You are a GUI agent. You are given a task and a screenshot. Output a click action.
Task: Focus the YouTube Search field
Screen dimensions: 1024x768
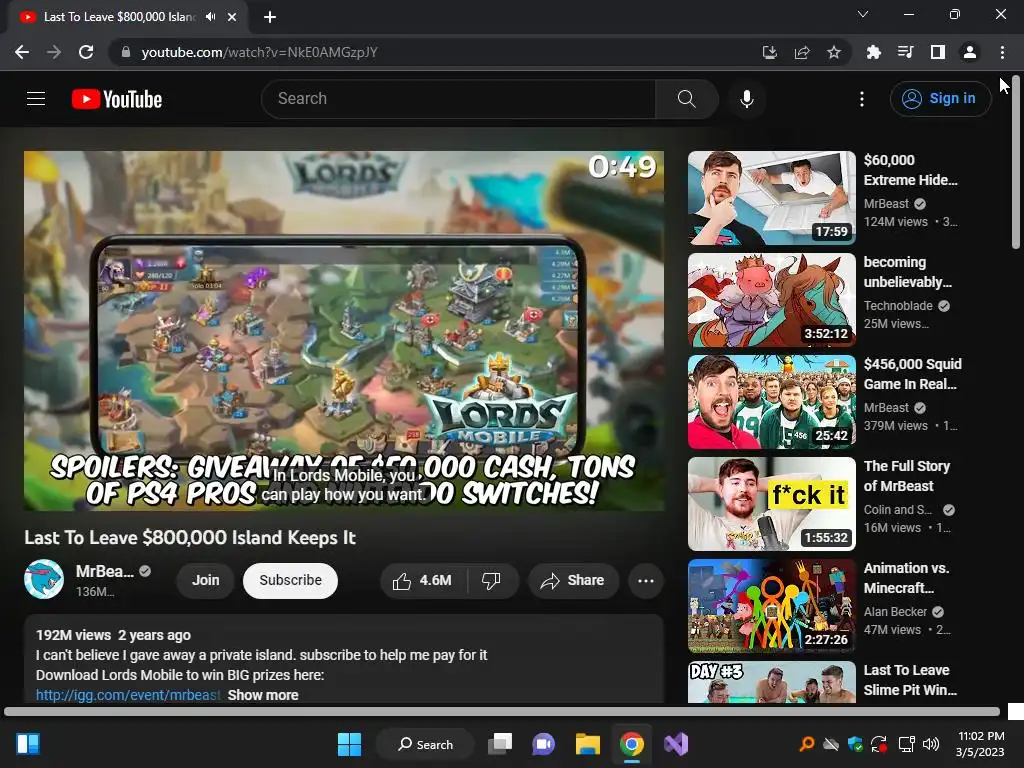[x=458, y=99]
